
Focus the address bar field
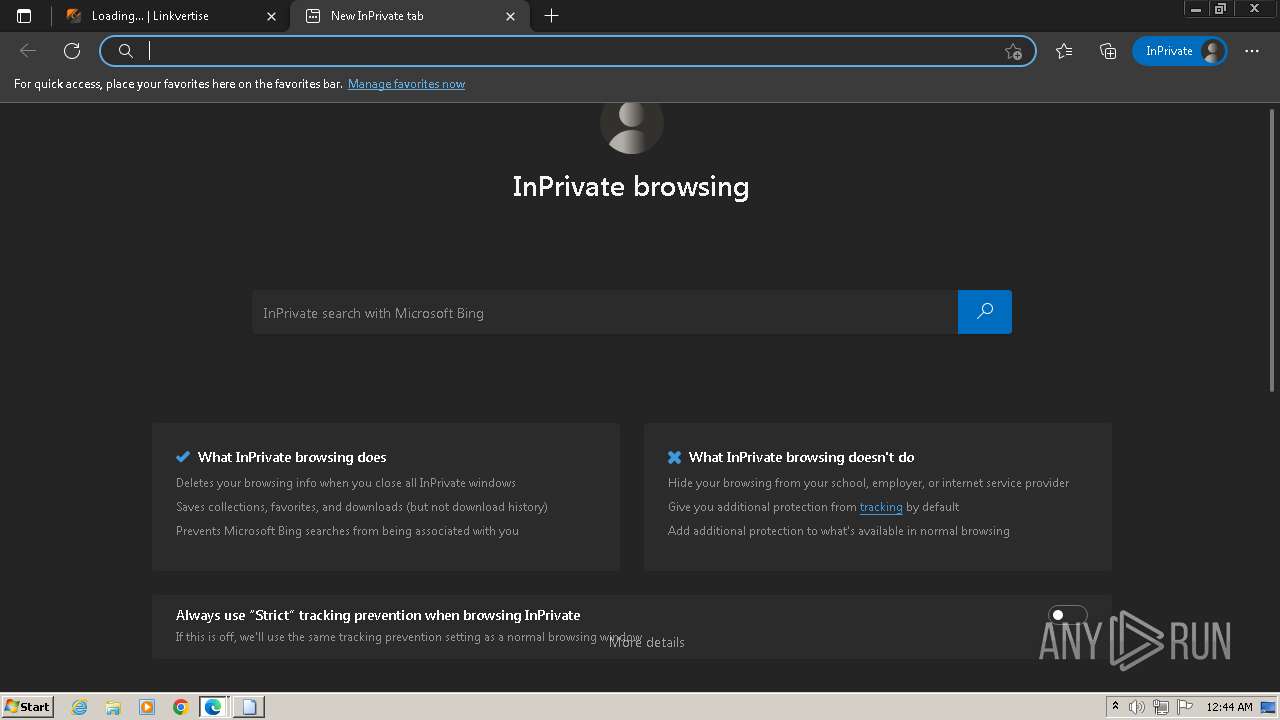570,51
